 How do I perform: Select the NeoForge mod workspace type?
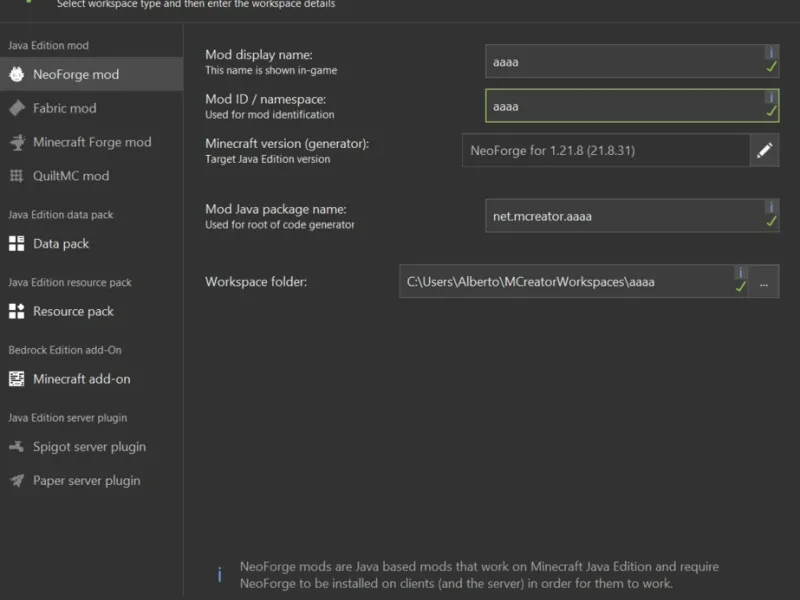[91, 74]
